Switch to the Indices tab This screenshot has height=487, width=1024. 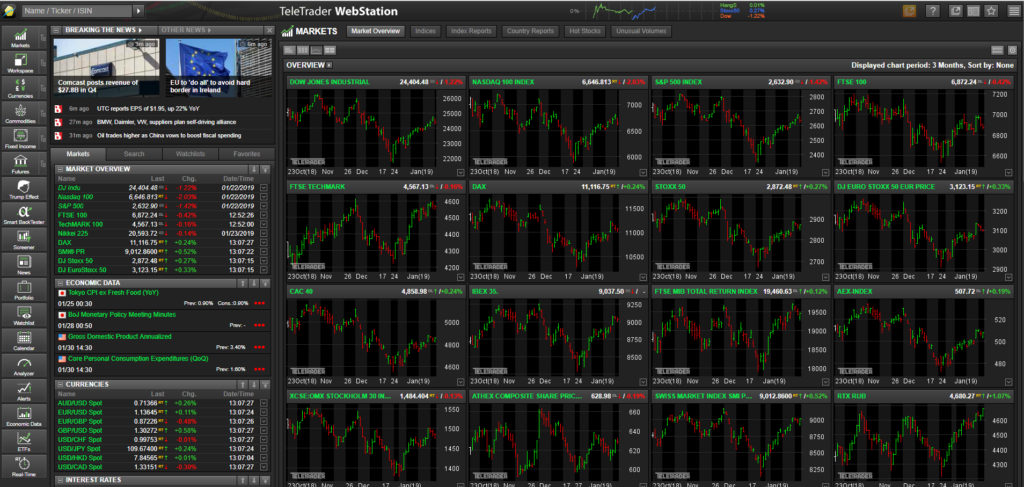point(426,31)
